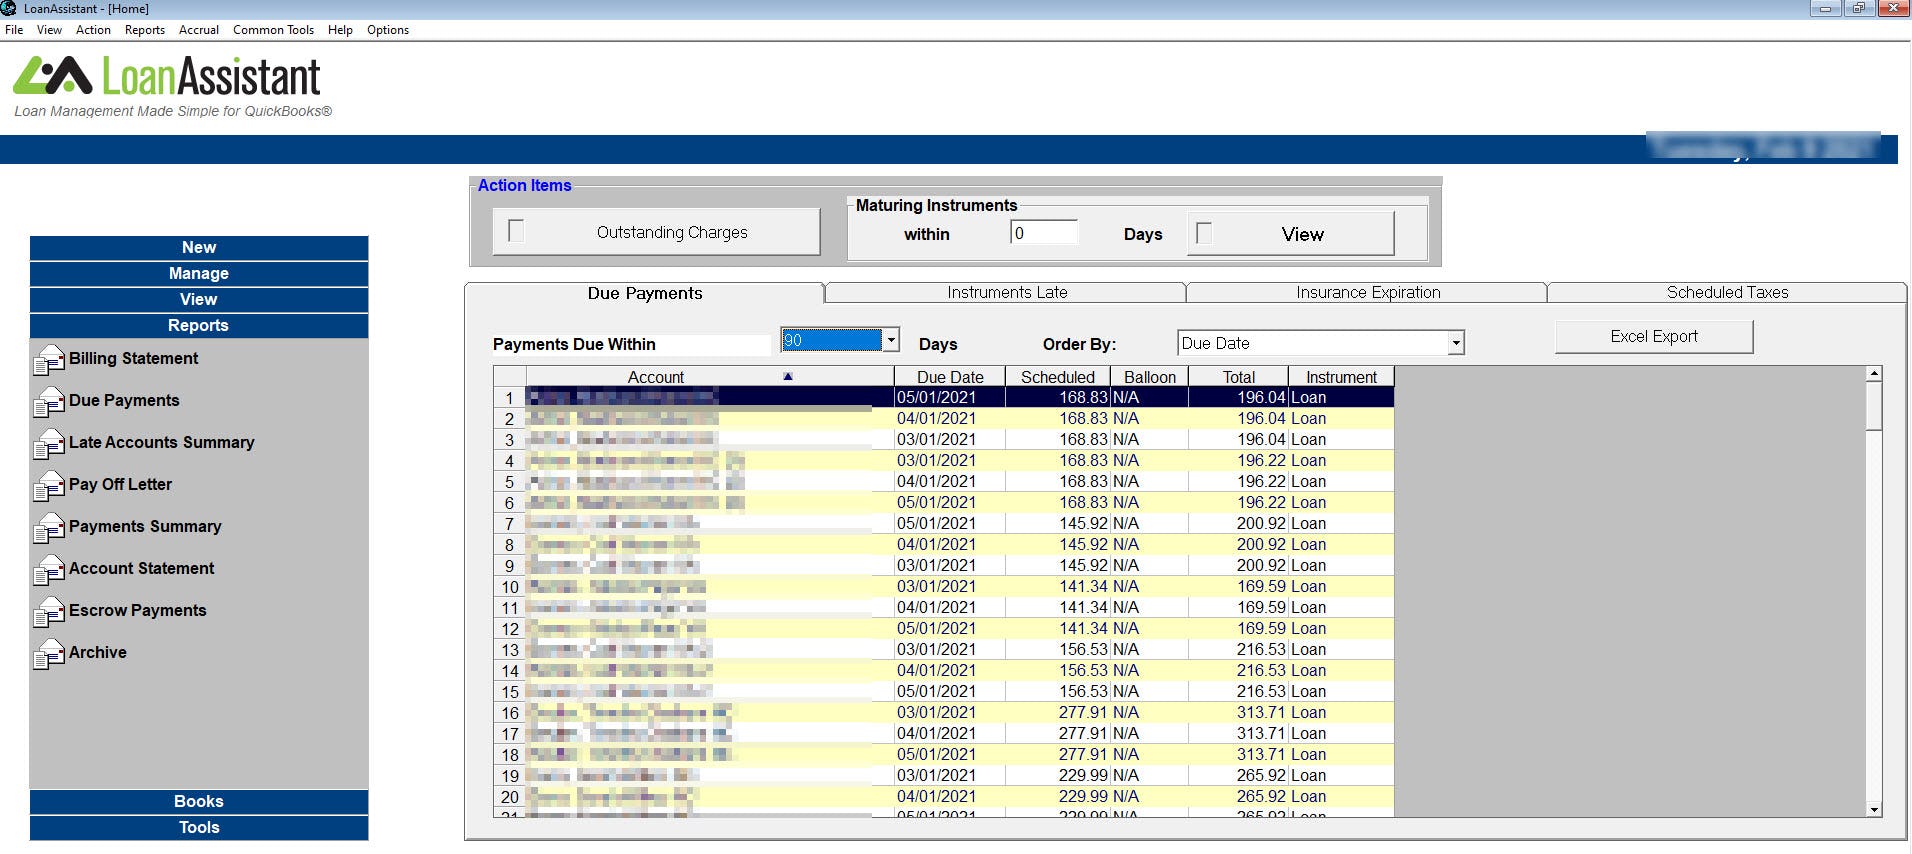Expand the Order By dropdown

tap(1456, 343)
